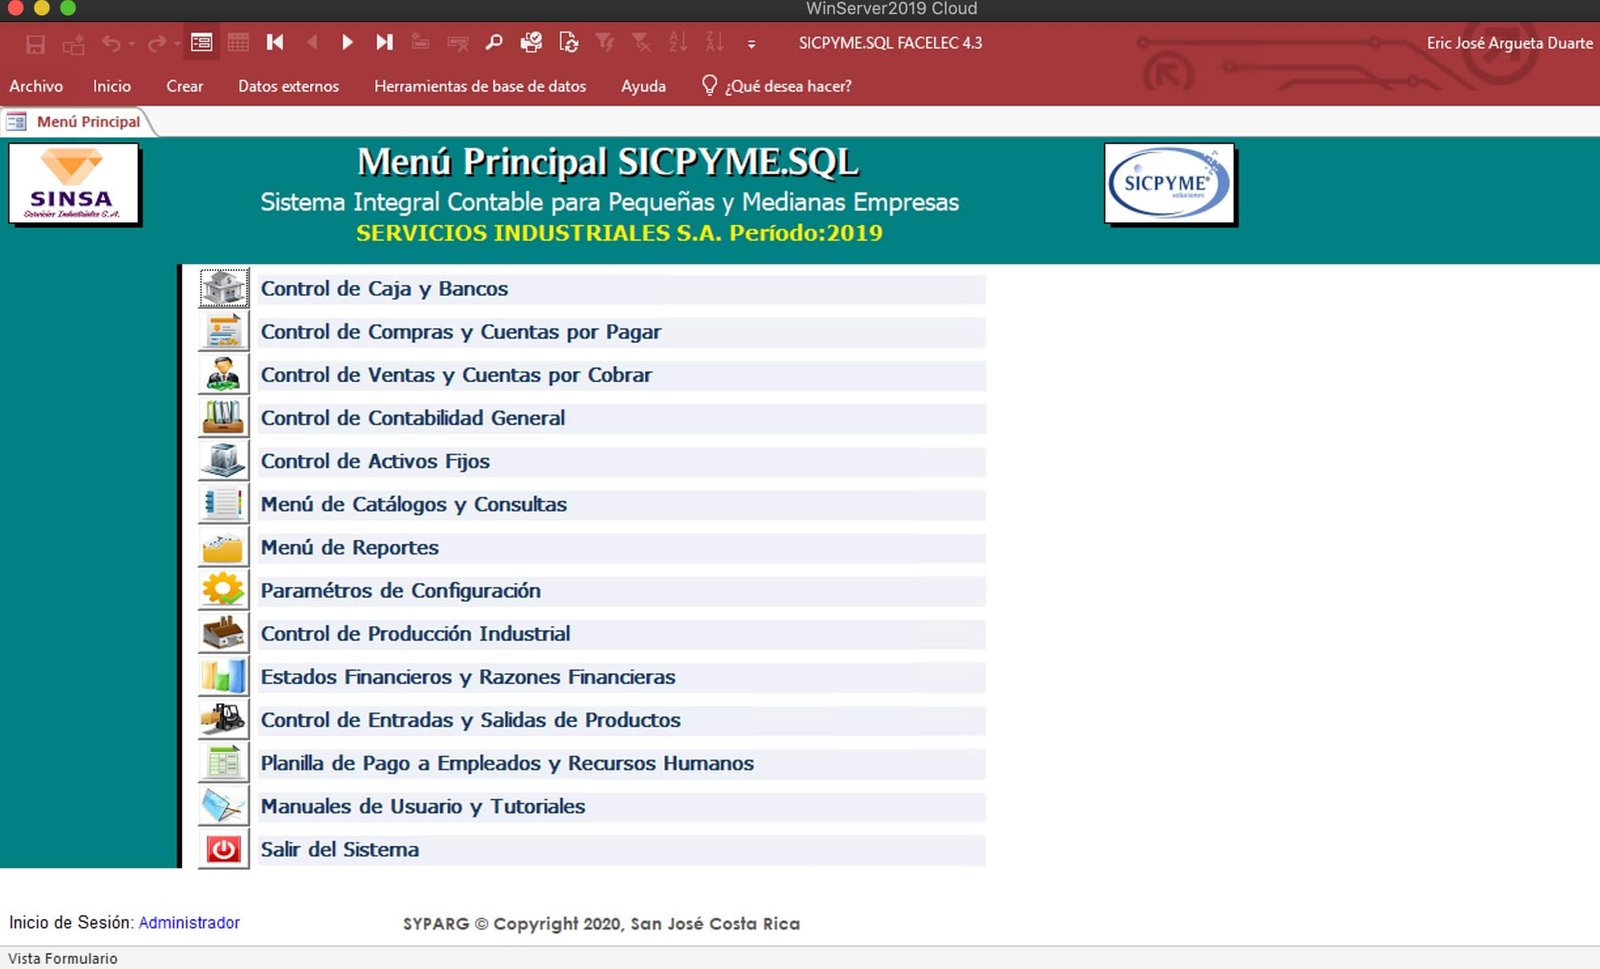1600x969 pixels.
Task: Open the Catálogos y Consultas list icon
Action: coord(223,503)
